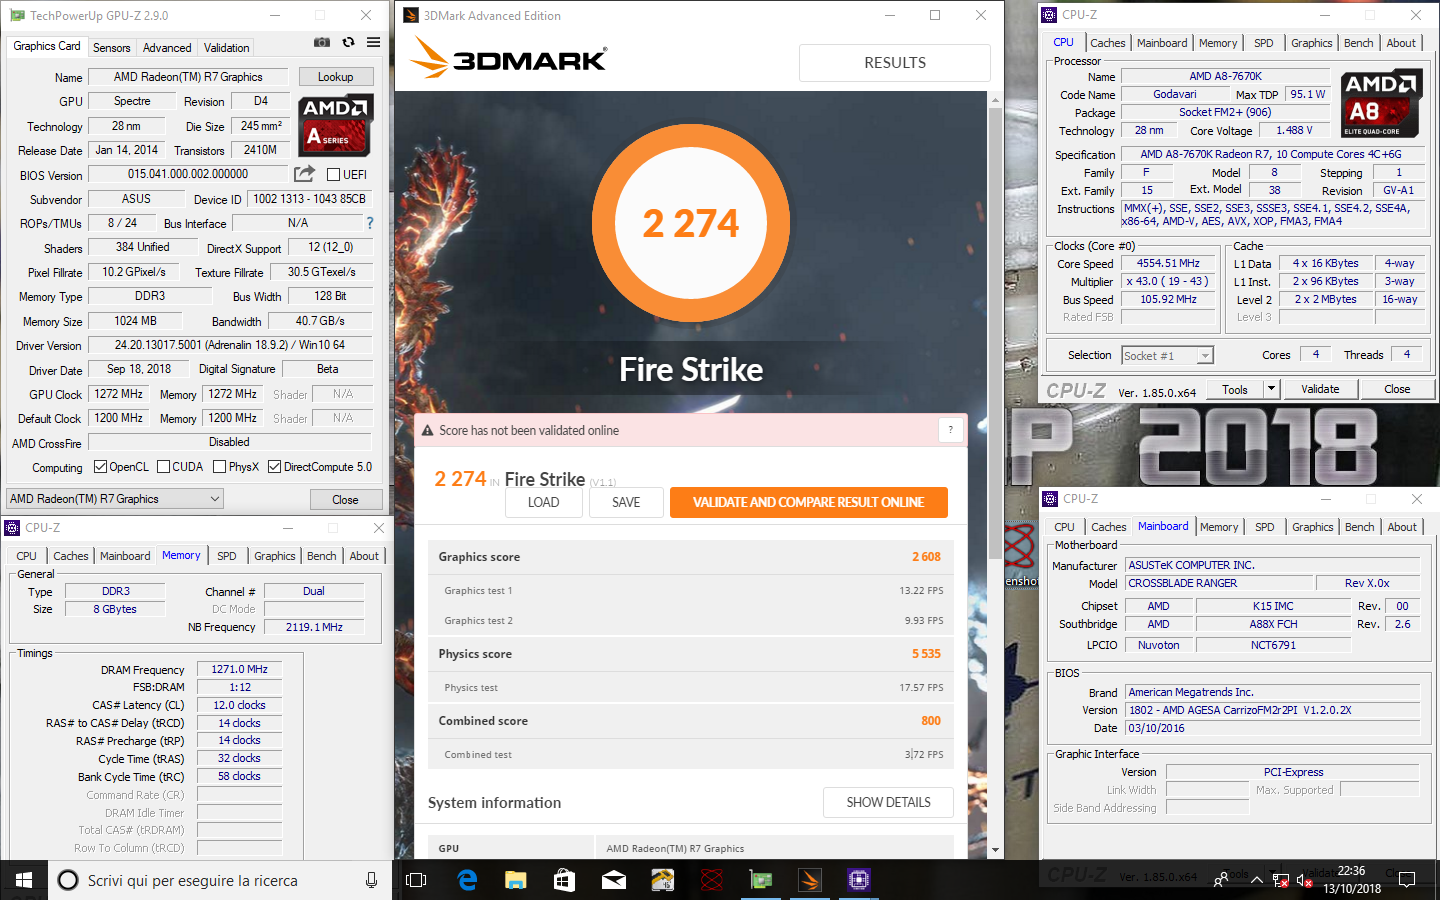Click the Bus Interface question mark icon
The width and height of the screenshot is (1440, 900).
pos(370,223)
